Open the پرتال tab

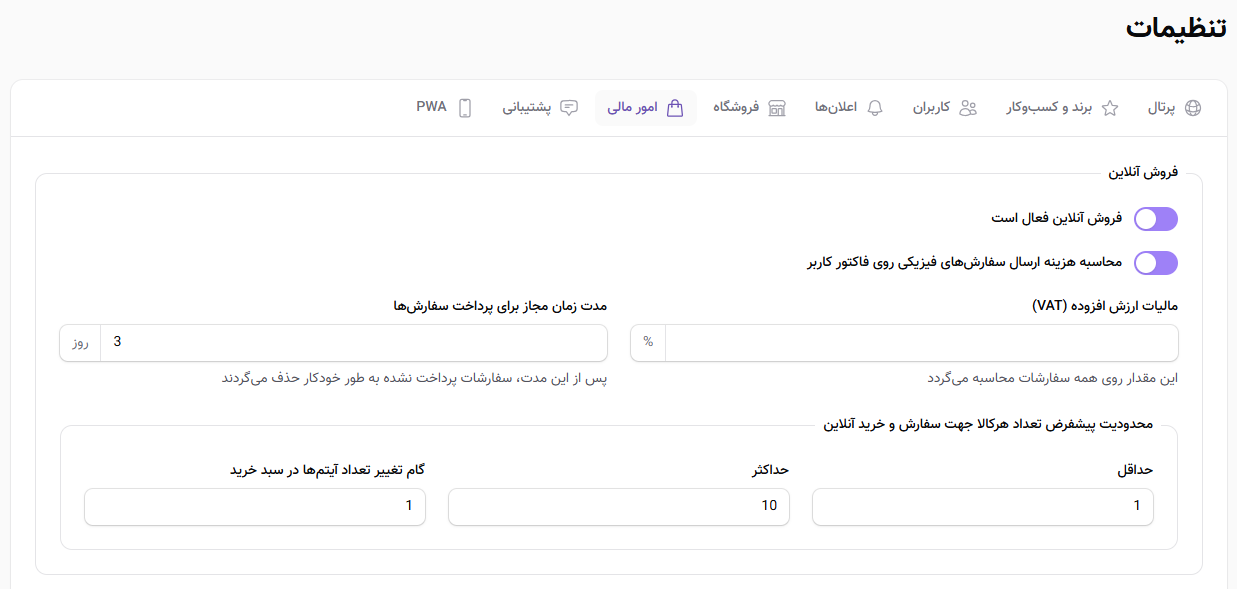[1174, 108]
